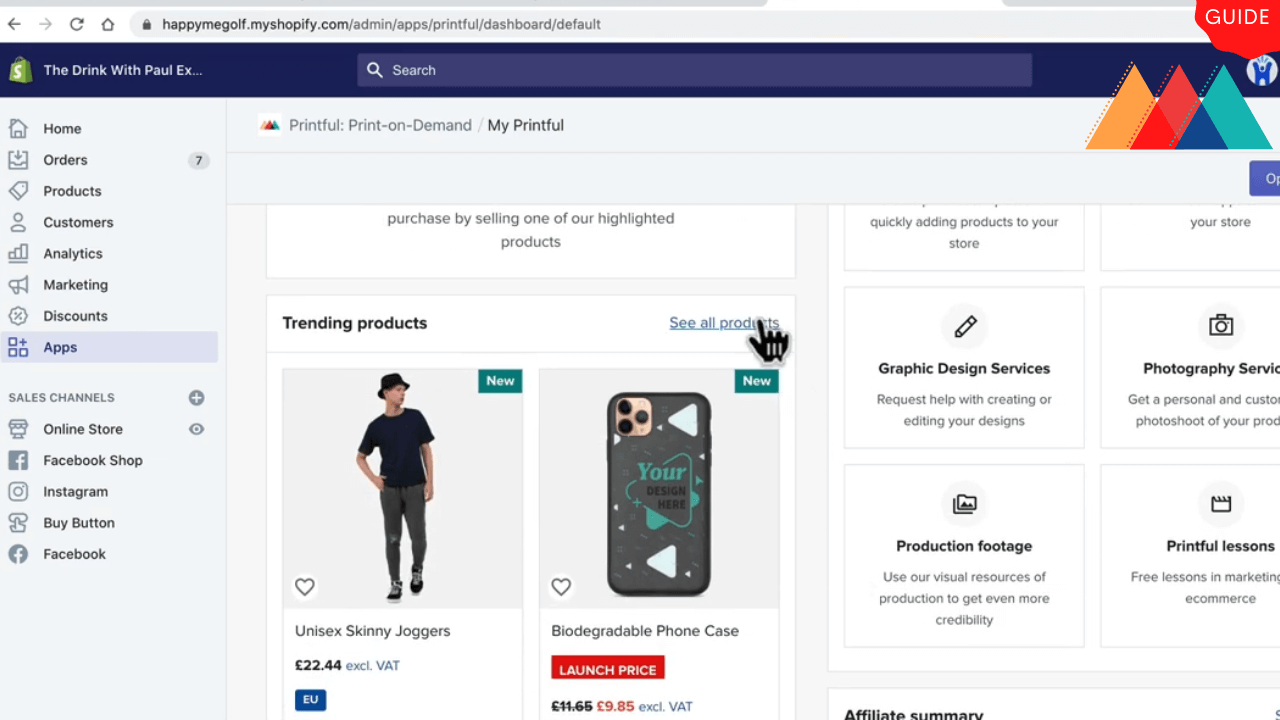Click the Printful logo in breadcrumb
1280x720 pixels.
point(269,125)
